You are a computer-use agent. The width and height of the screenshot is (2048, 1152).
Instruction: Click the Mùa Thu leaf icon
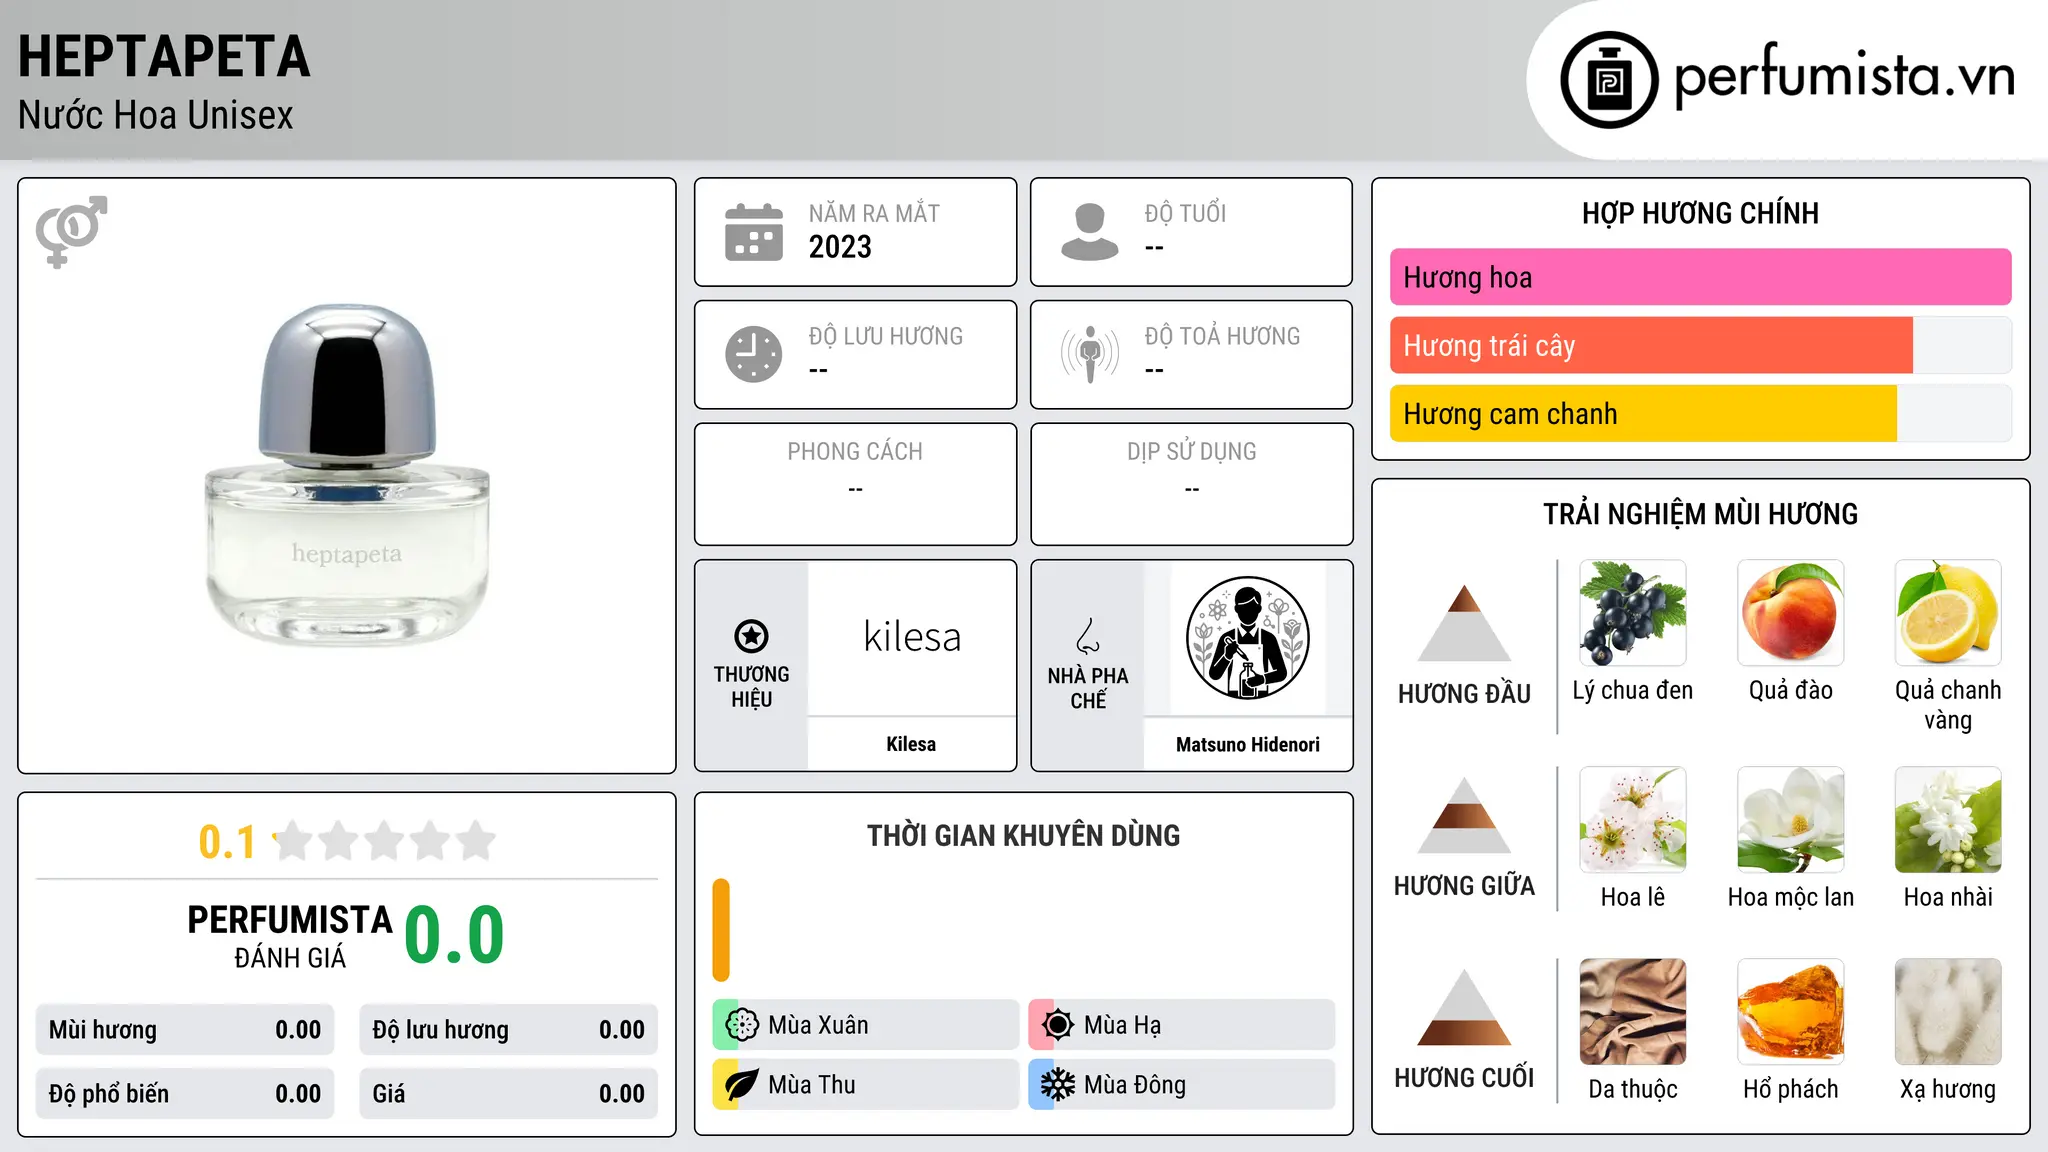click(742, 1085)
